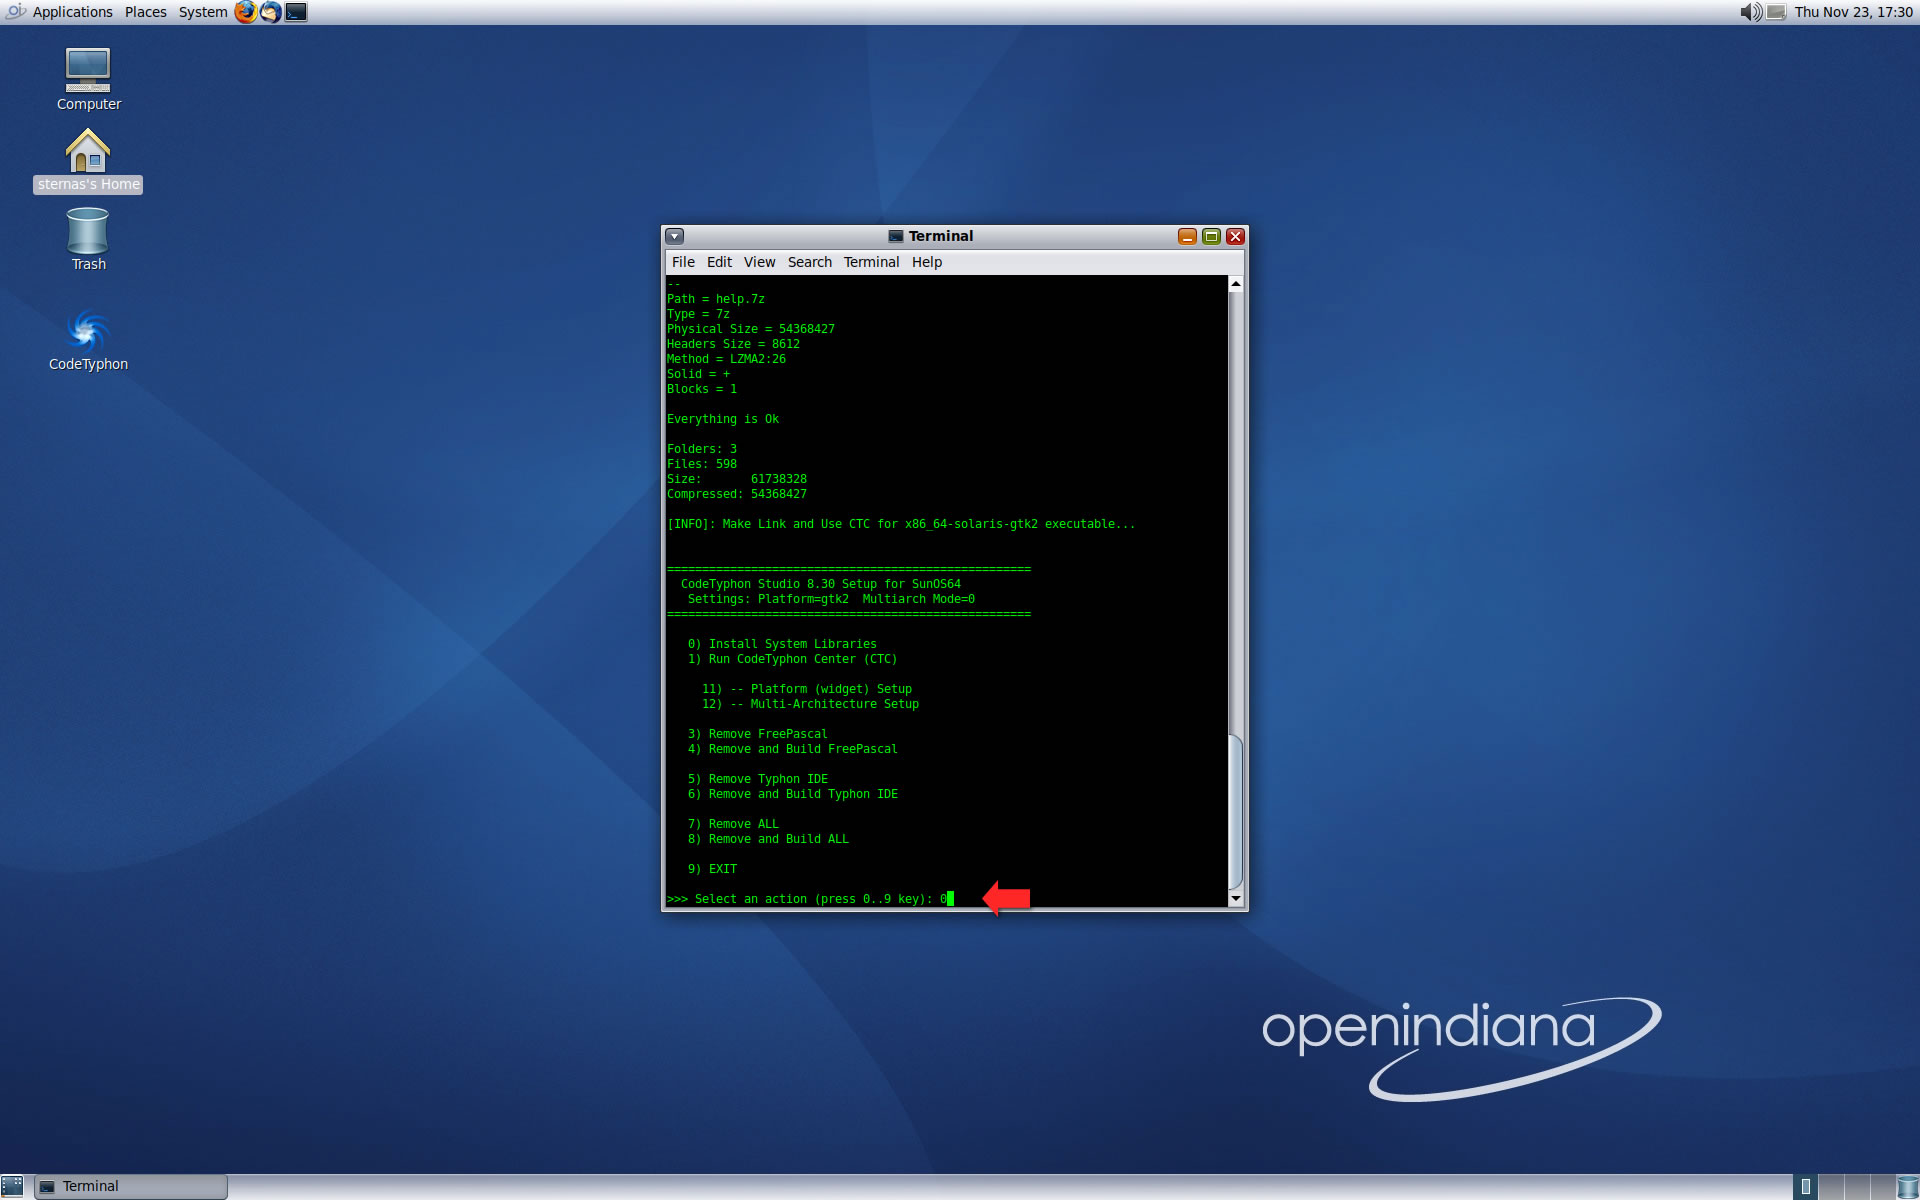The height and width of the screenshot is (1200, 1920).
Task: Click the 'Everything is Ok' text
Action: click(723, 419)
